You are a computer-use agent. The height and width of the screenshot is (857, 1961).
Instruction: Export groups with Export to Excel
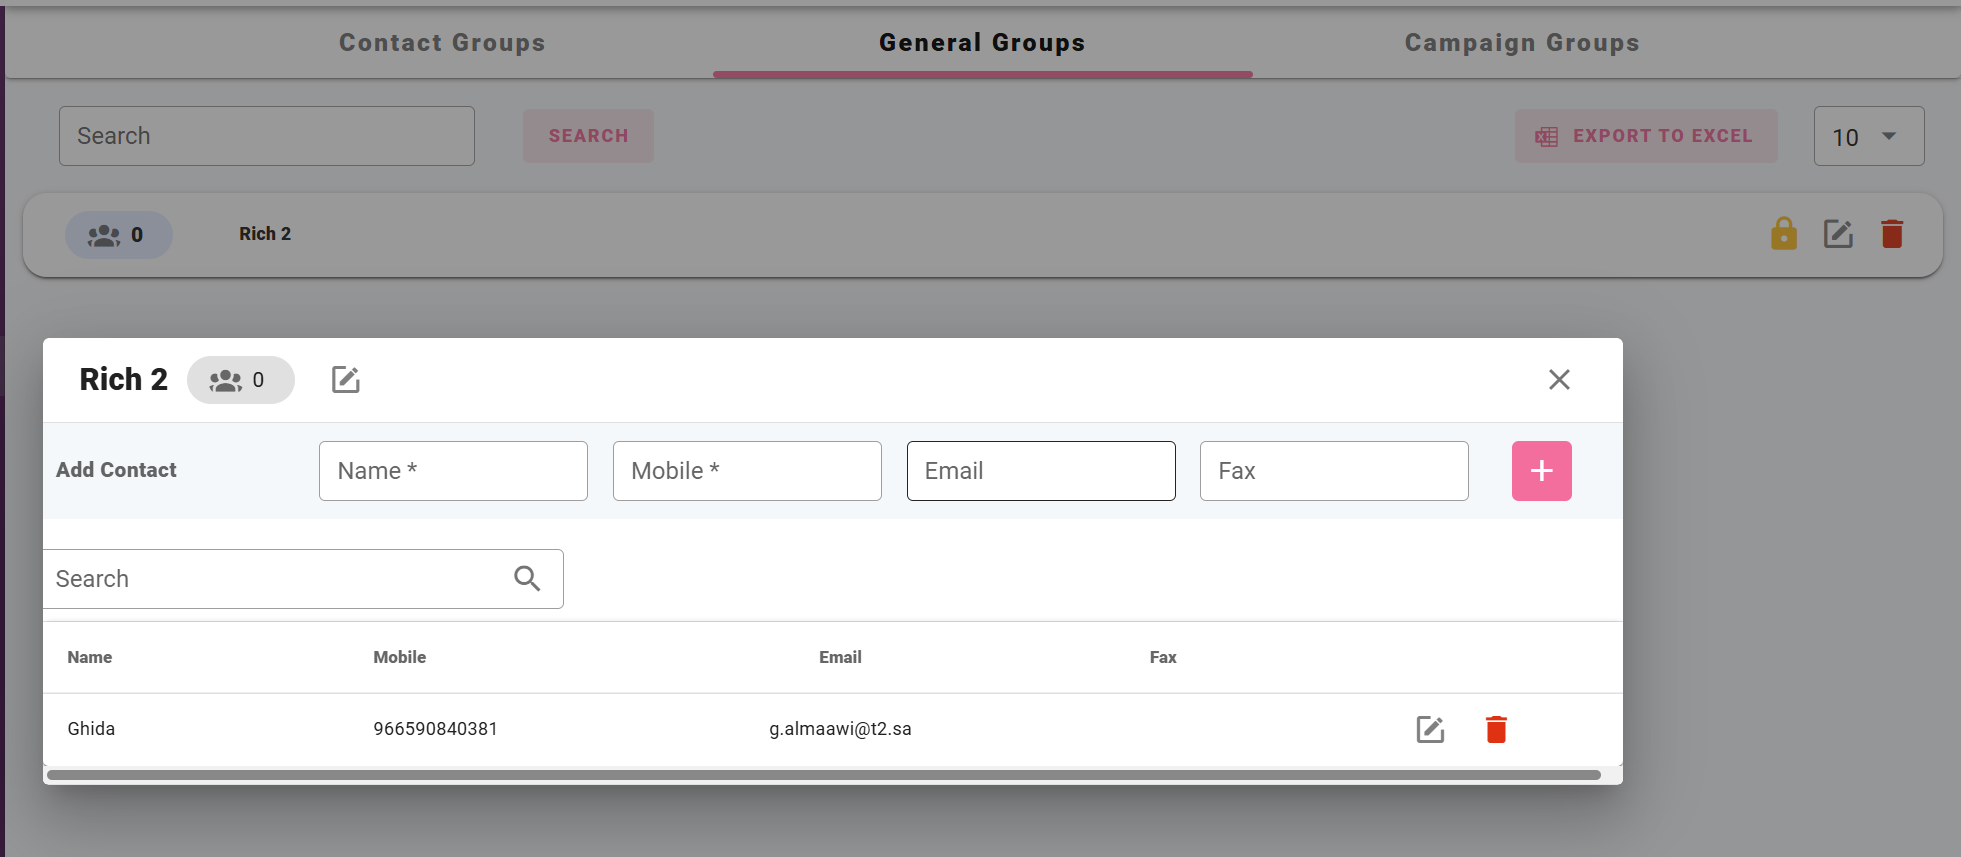tap(1646, 136)
